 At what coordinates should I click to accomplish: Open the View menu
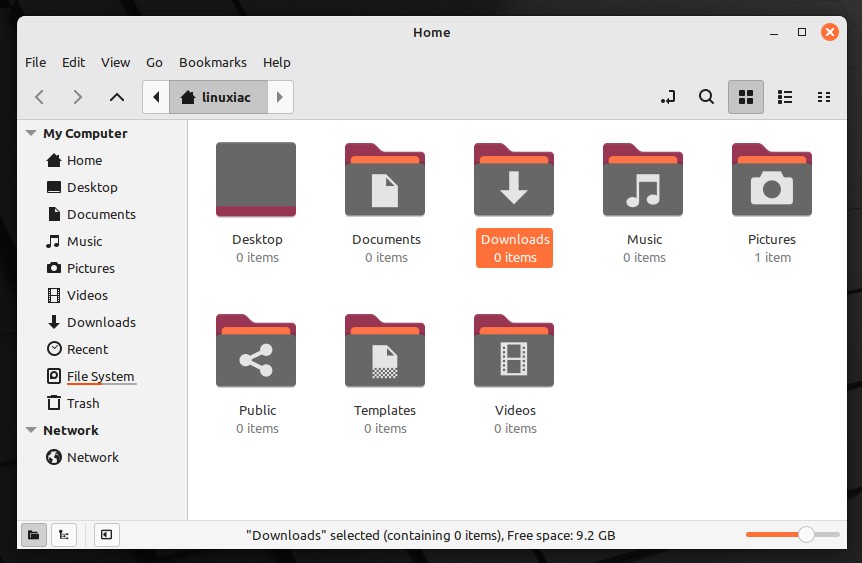[x=115, y=63]
